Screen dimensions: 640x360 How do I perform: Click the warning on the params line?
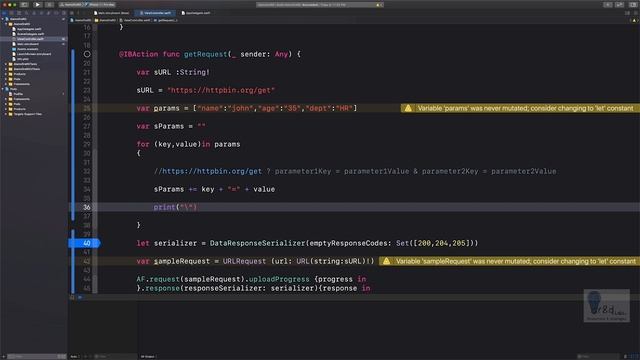point(520,108)
